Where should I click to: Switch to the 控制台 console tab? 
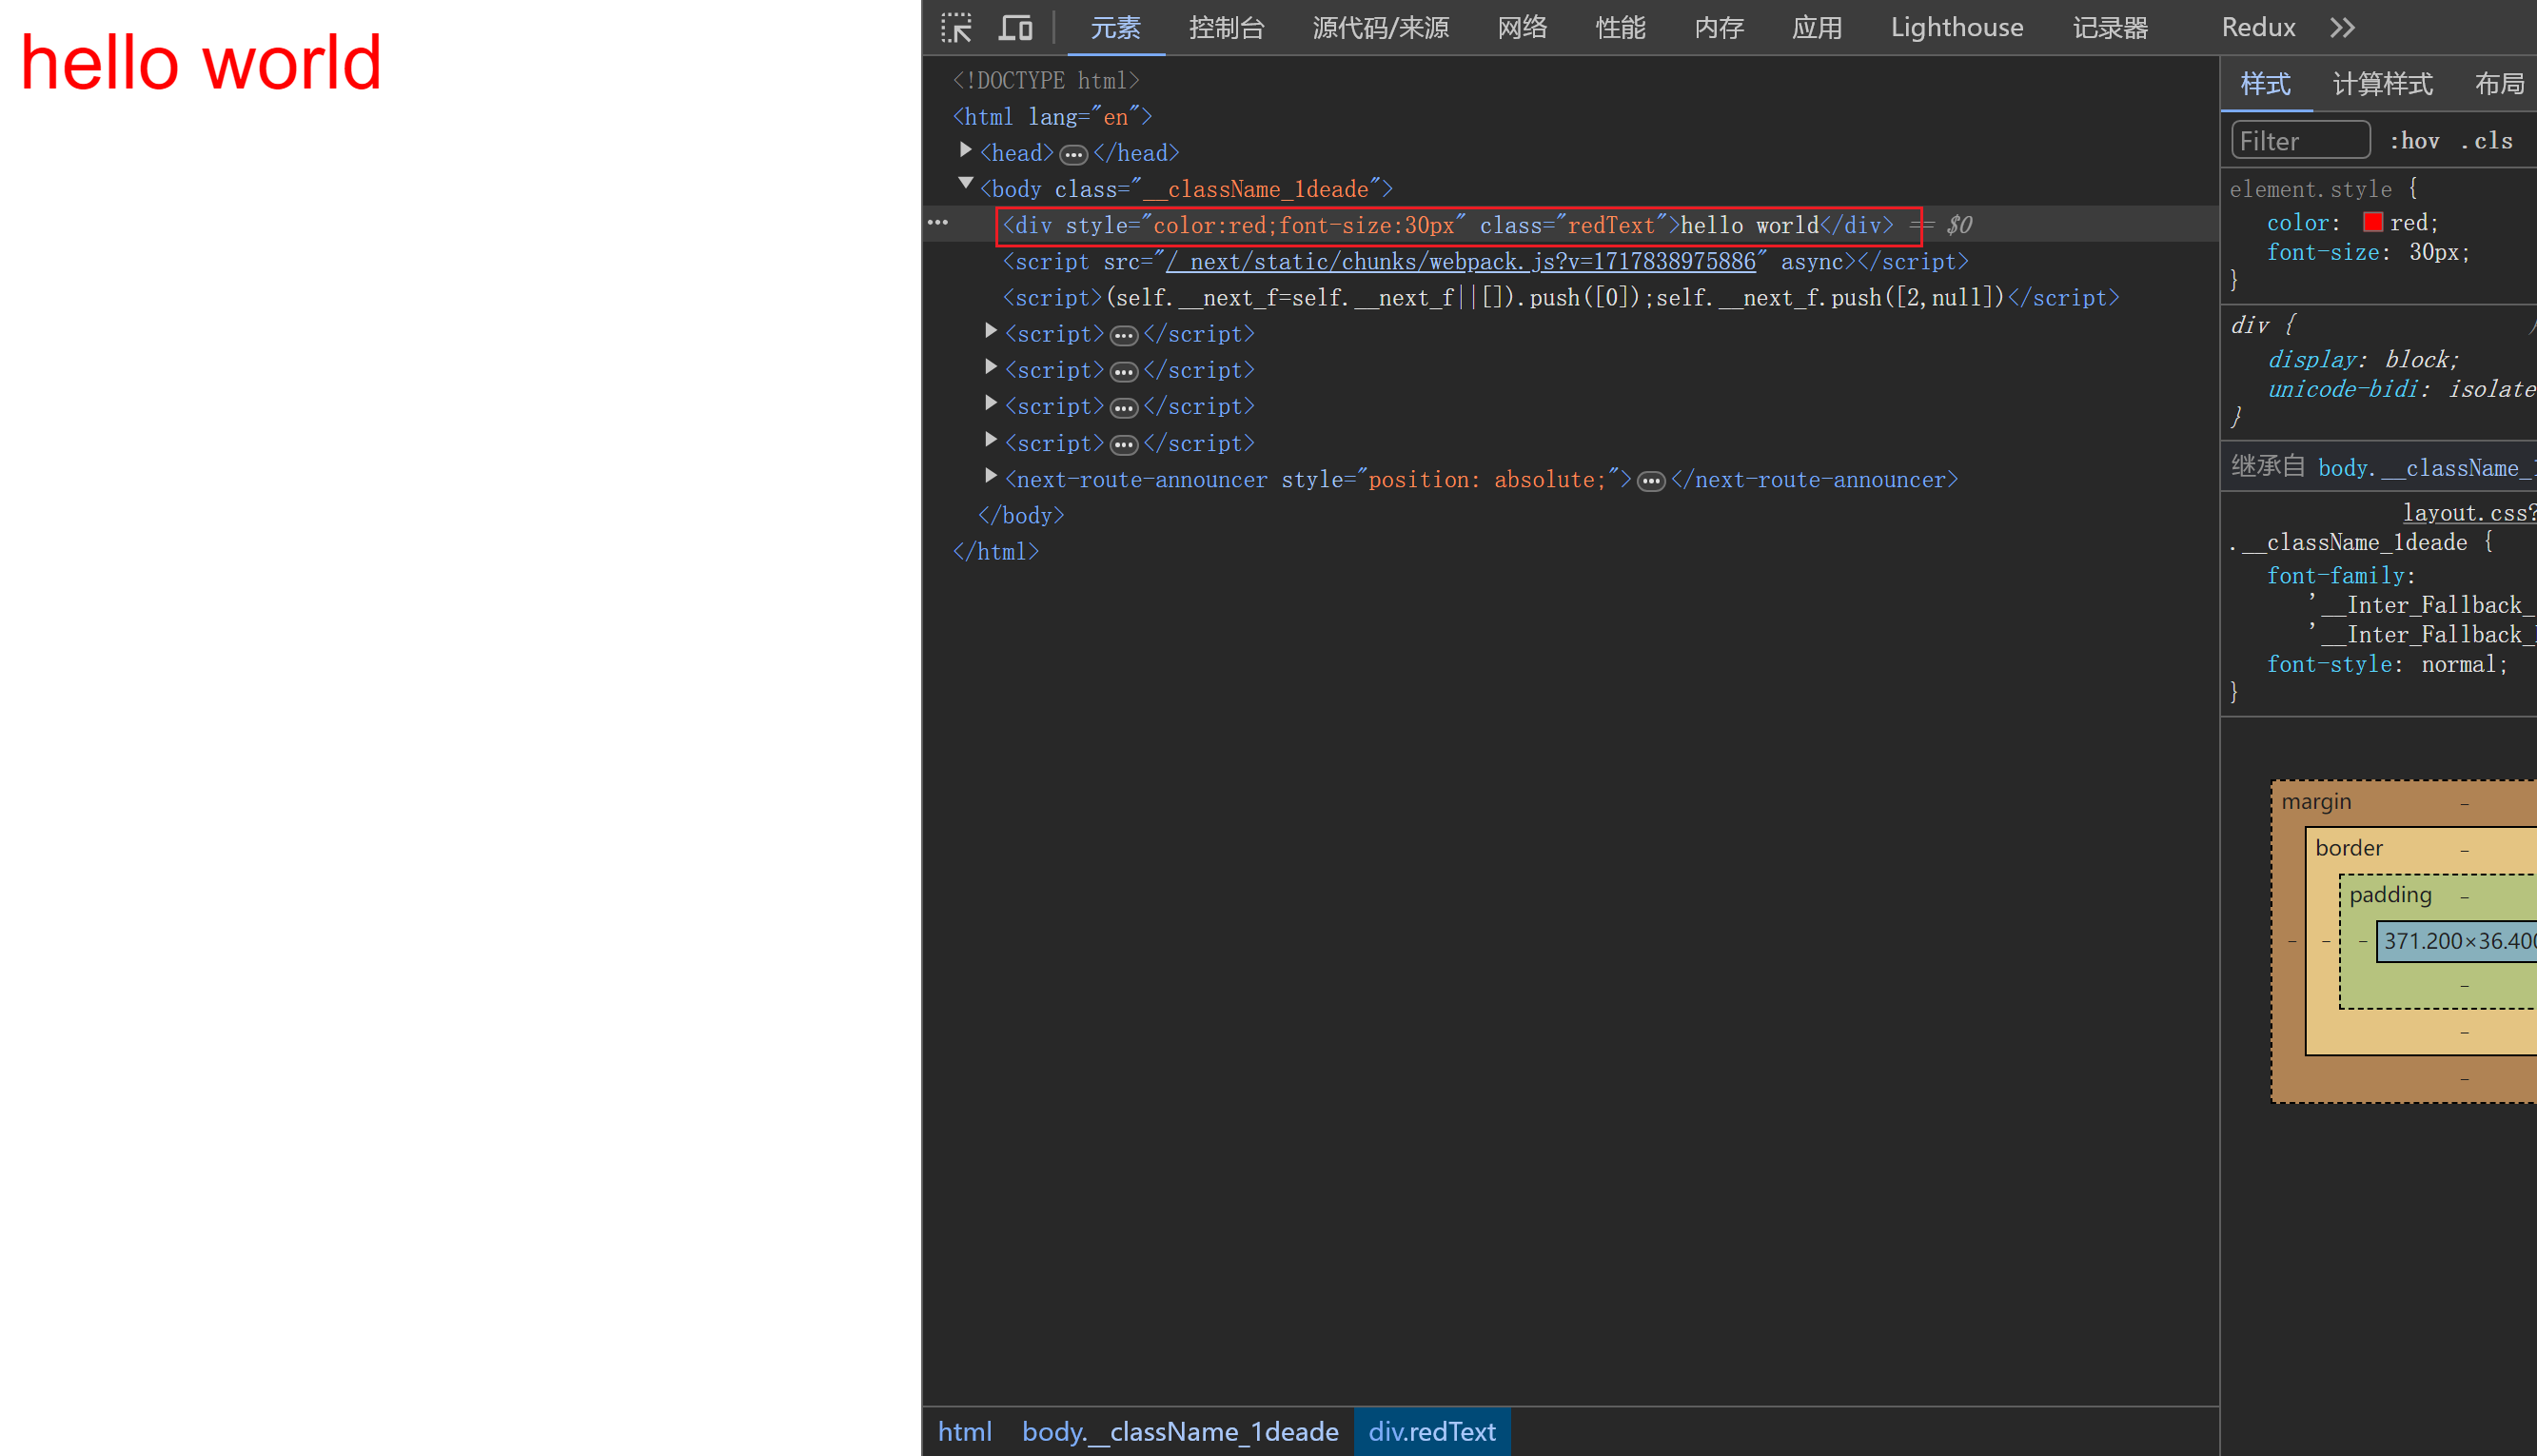[1226, 28]
